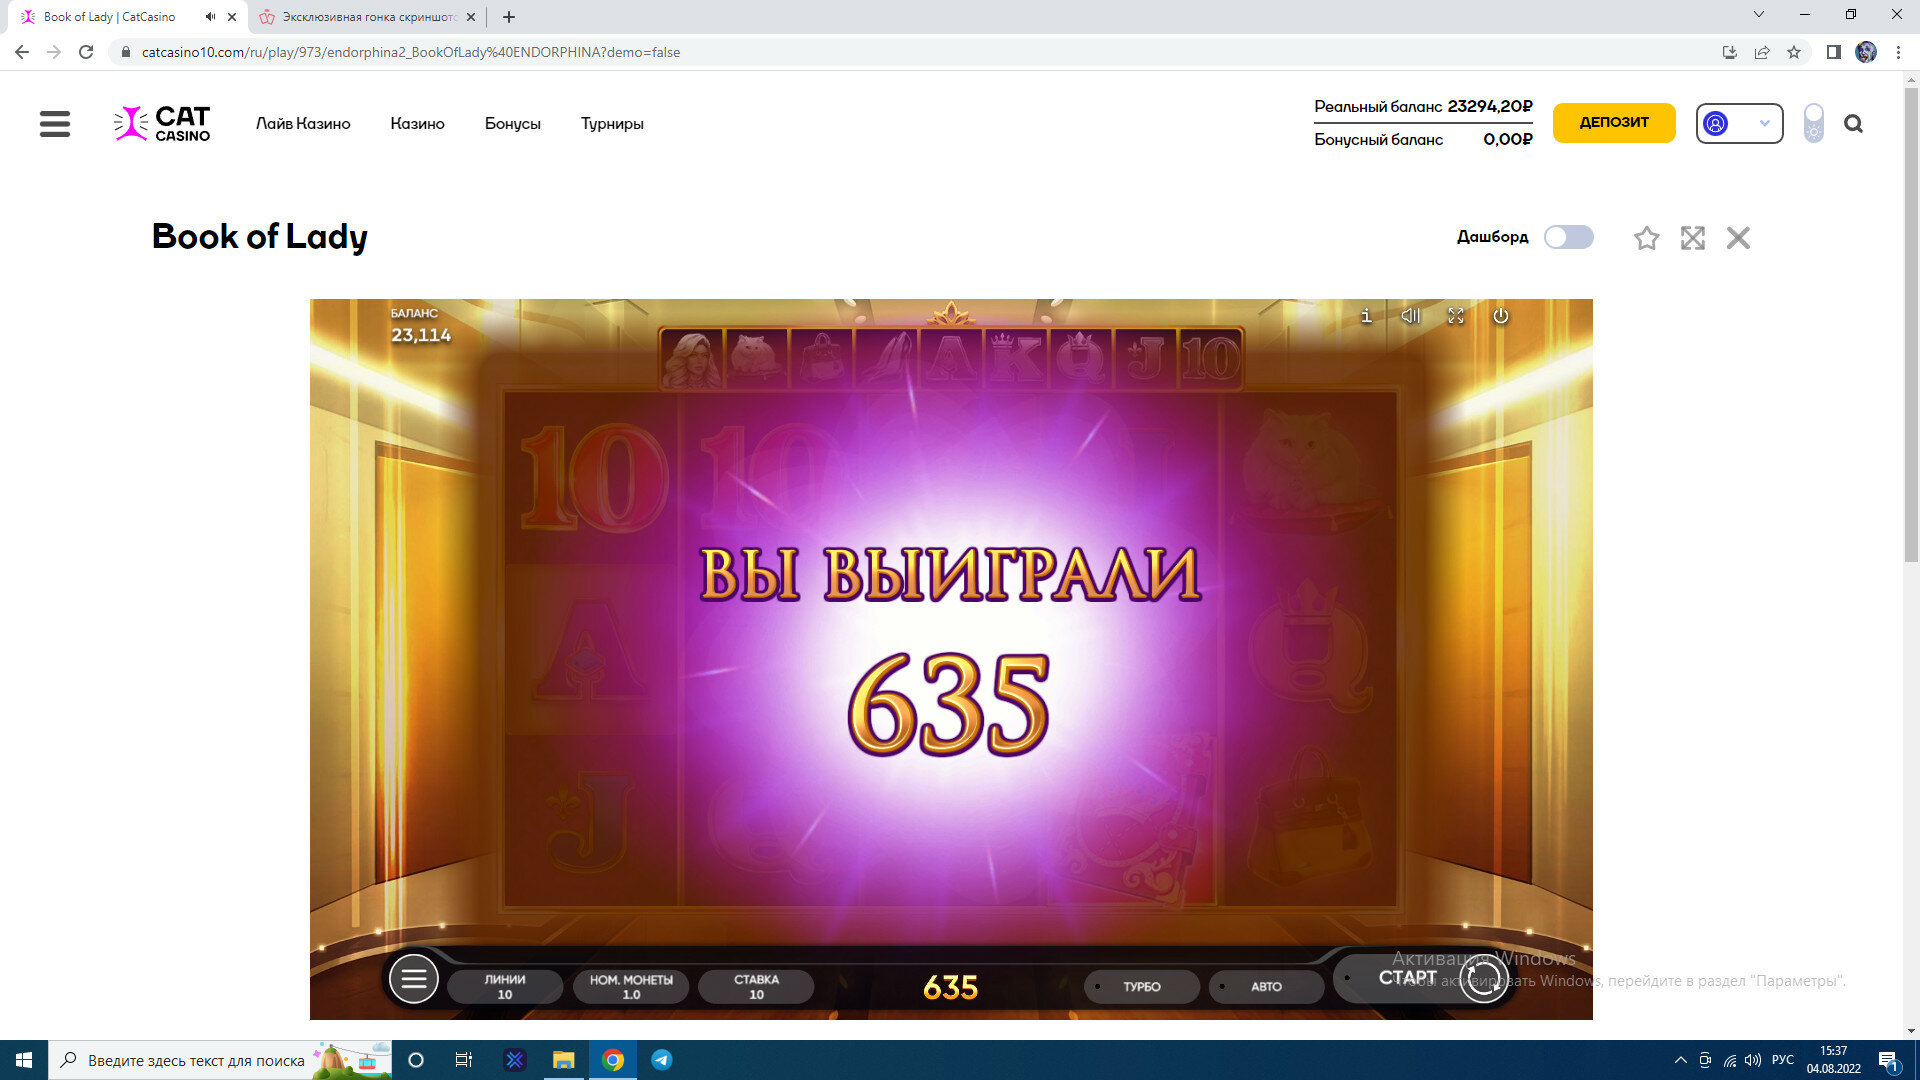The height and width of the screenshot is (1080, 1920).
Task: Enable ТУРБО mode in the slot
Action: pos(1141,987)
